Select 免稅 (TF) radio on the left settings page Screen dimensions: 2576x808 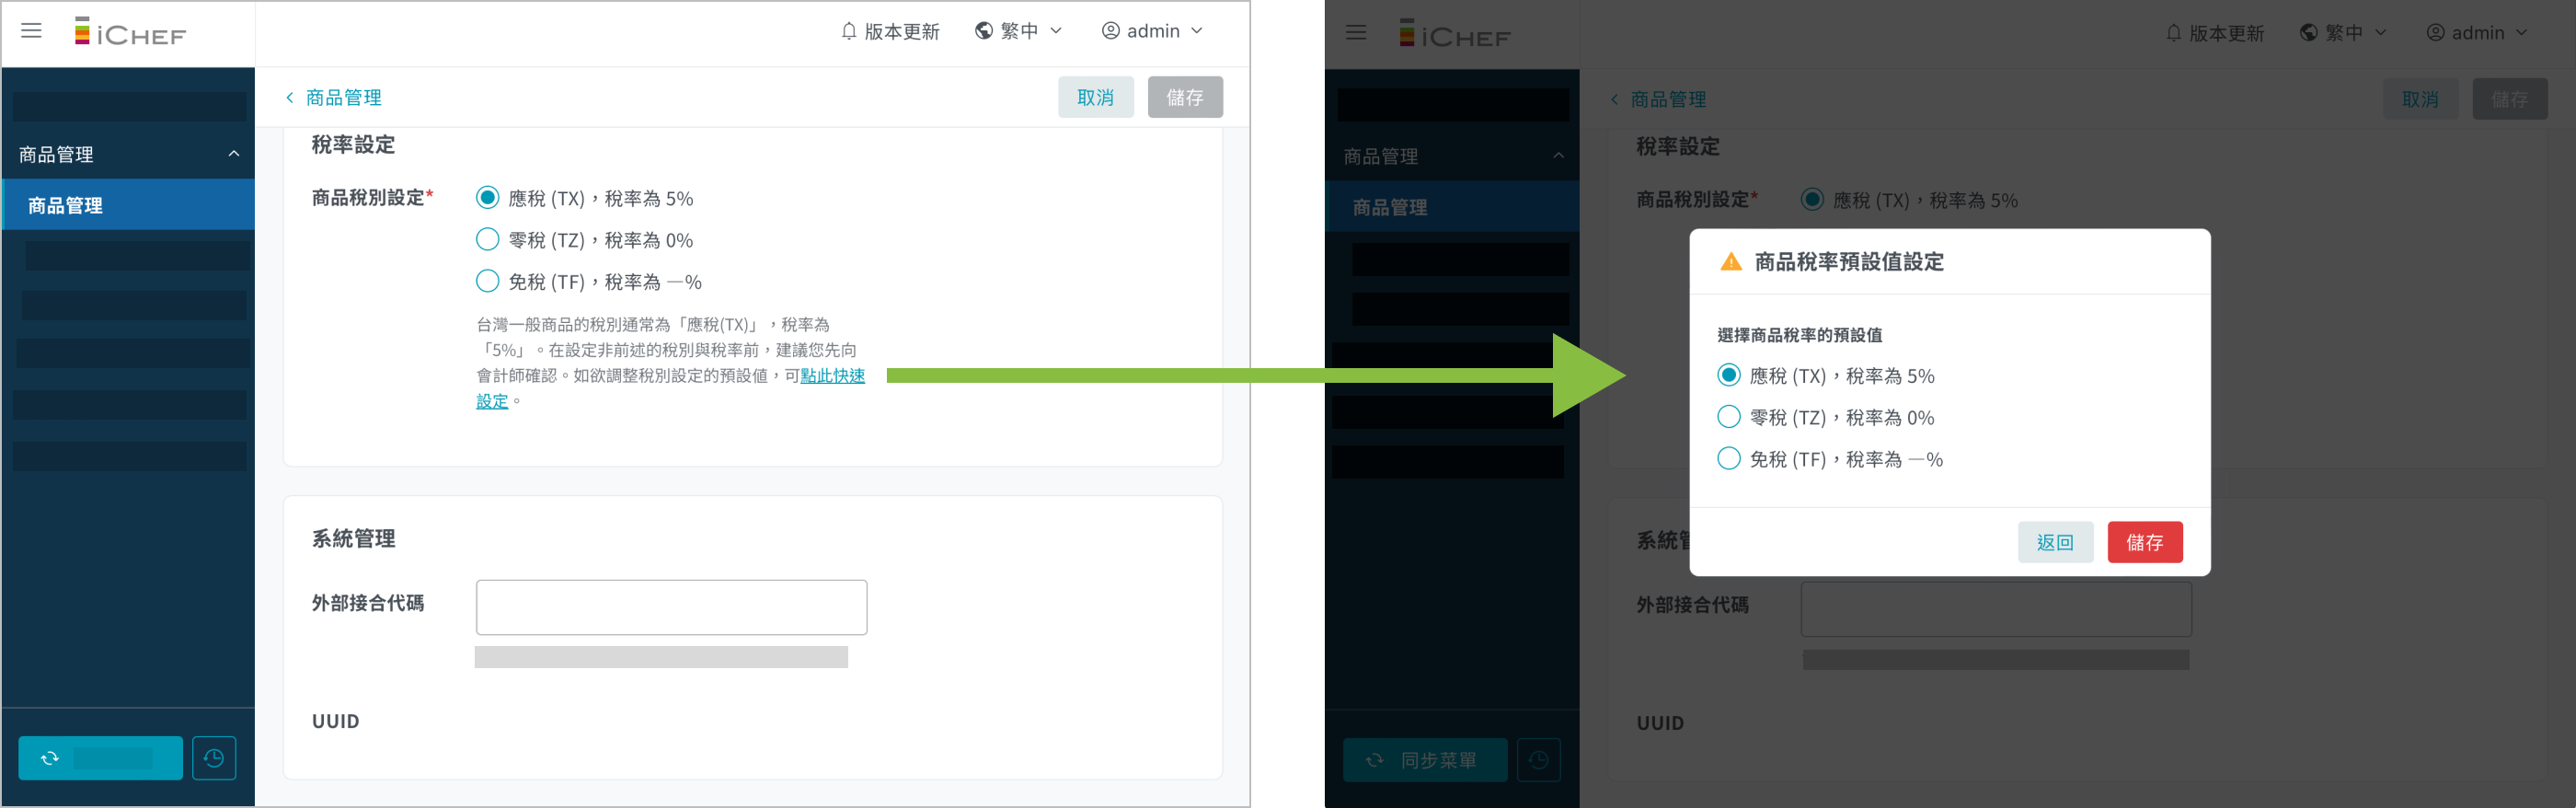pos(487,281)
